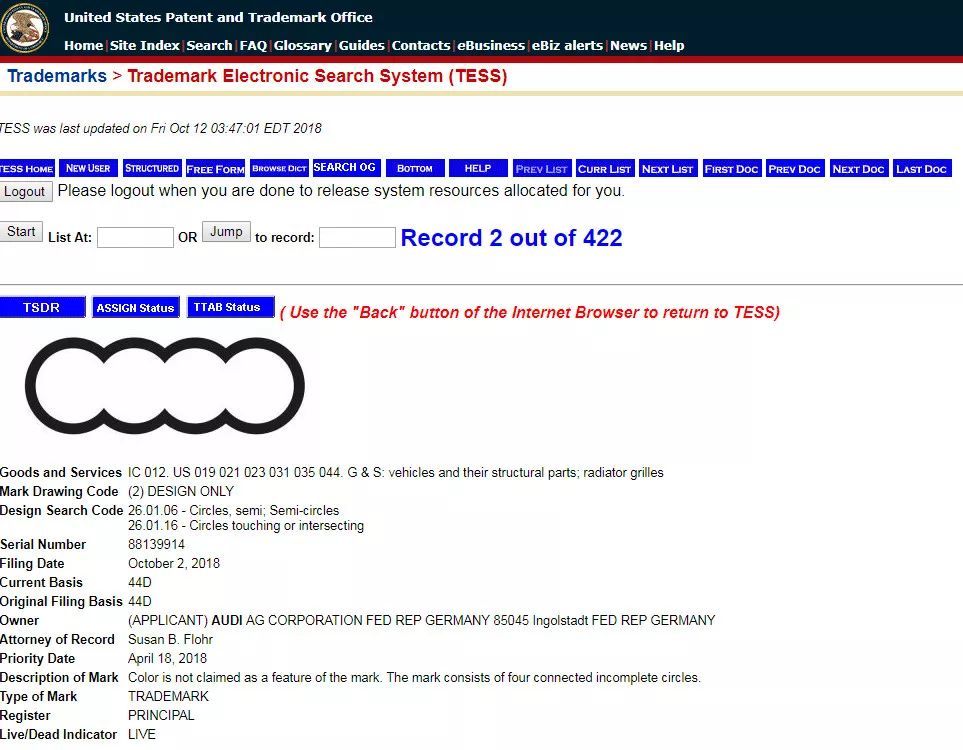Select the New User toolbar button
This screenshot has width=963, height=750.
click(x=88, y=168)
